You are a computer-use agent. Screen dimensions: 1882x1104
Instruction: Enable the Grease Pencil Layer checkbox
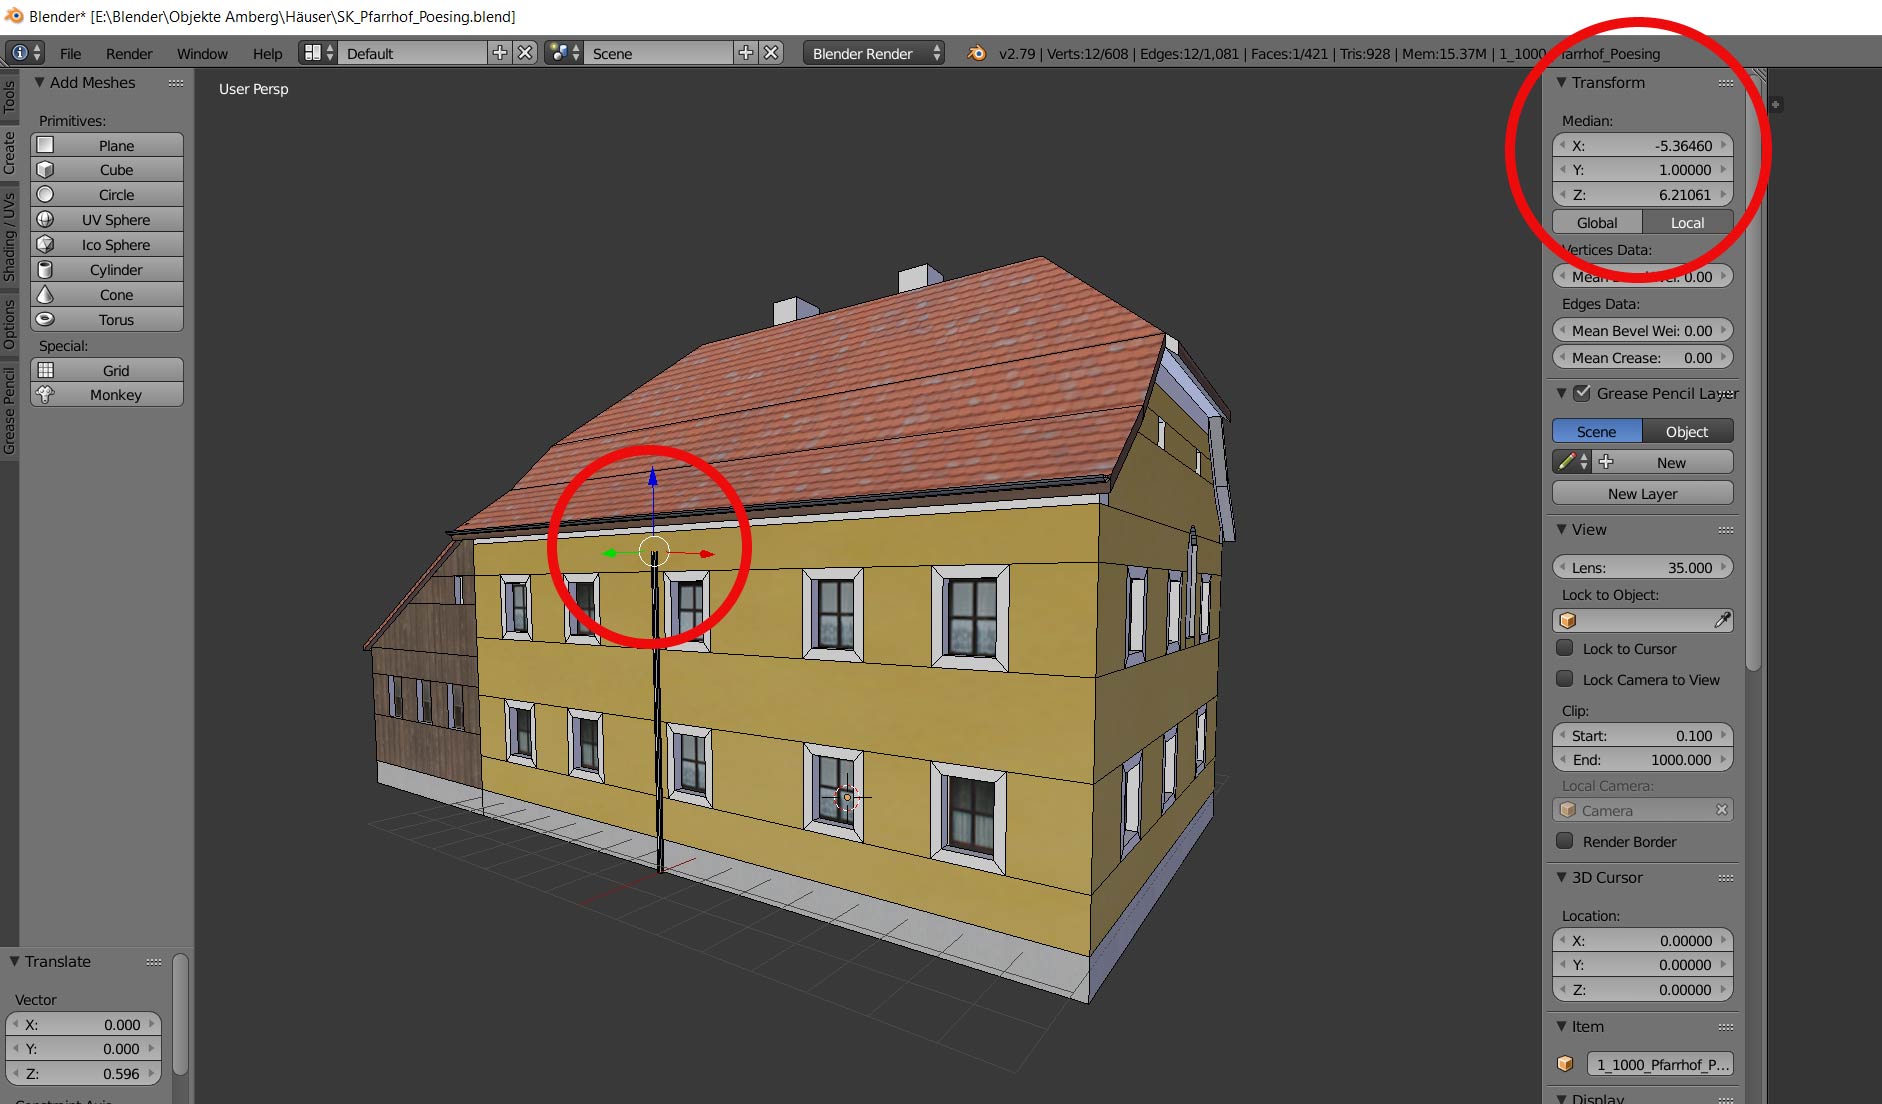coord(1582,393)
